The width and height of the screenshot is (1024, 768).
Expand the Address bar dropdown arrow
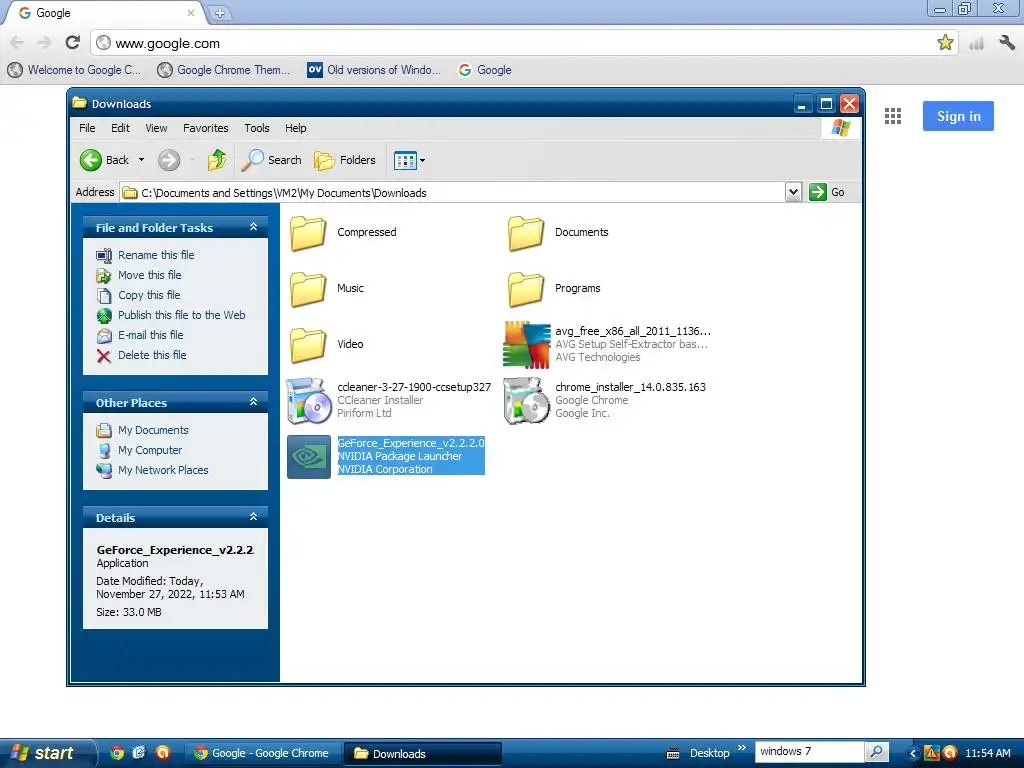(x=793, y=192)
